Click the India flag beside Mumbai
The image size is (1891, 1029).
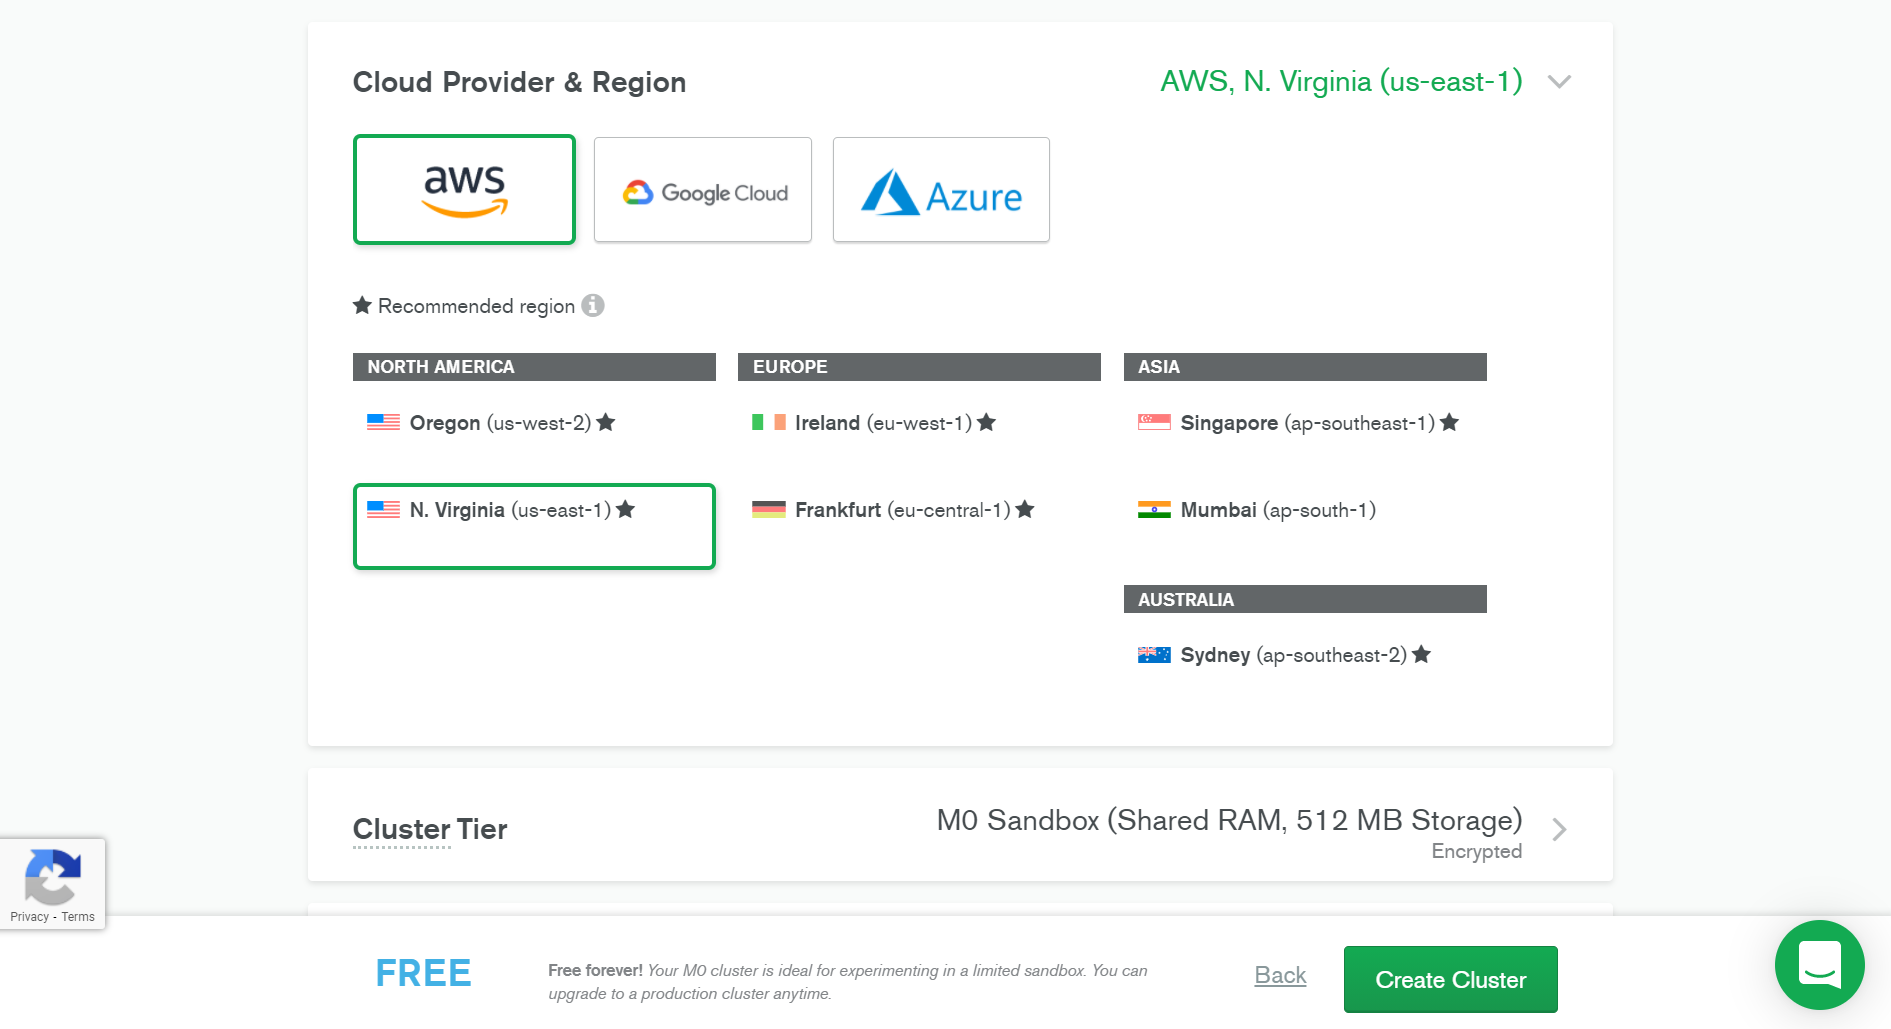coord(1154,510)
